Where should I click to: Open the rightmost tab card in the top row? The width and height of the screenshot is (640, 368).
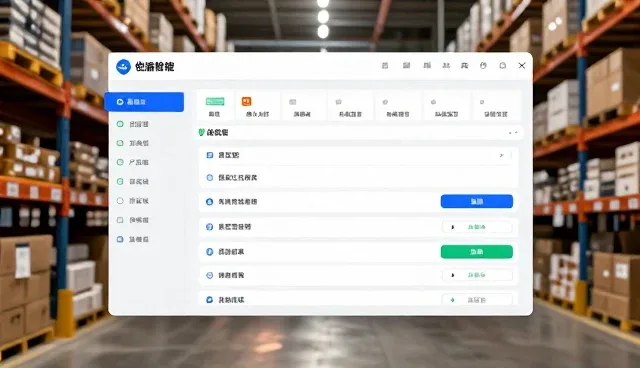click(496, 106)
